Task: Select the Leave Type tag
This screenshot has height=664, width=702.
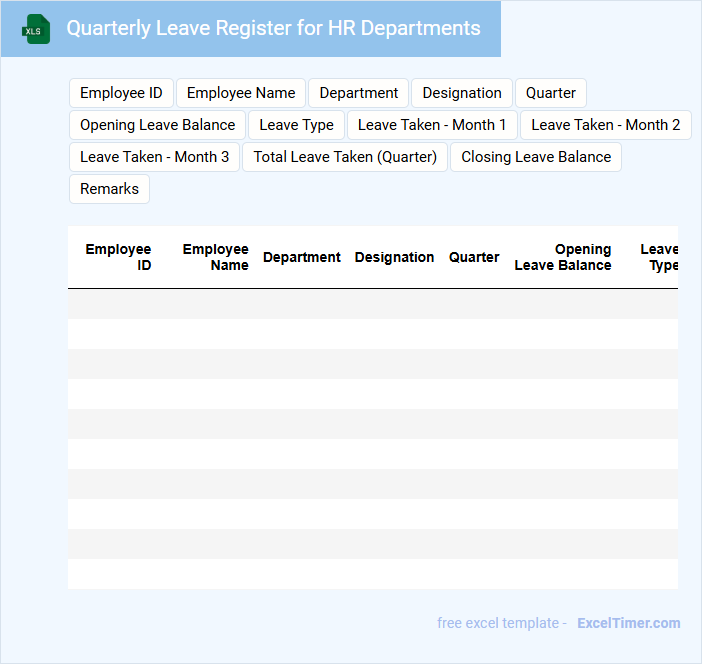Action: click(296, 125)
